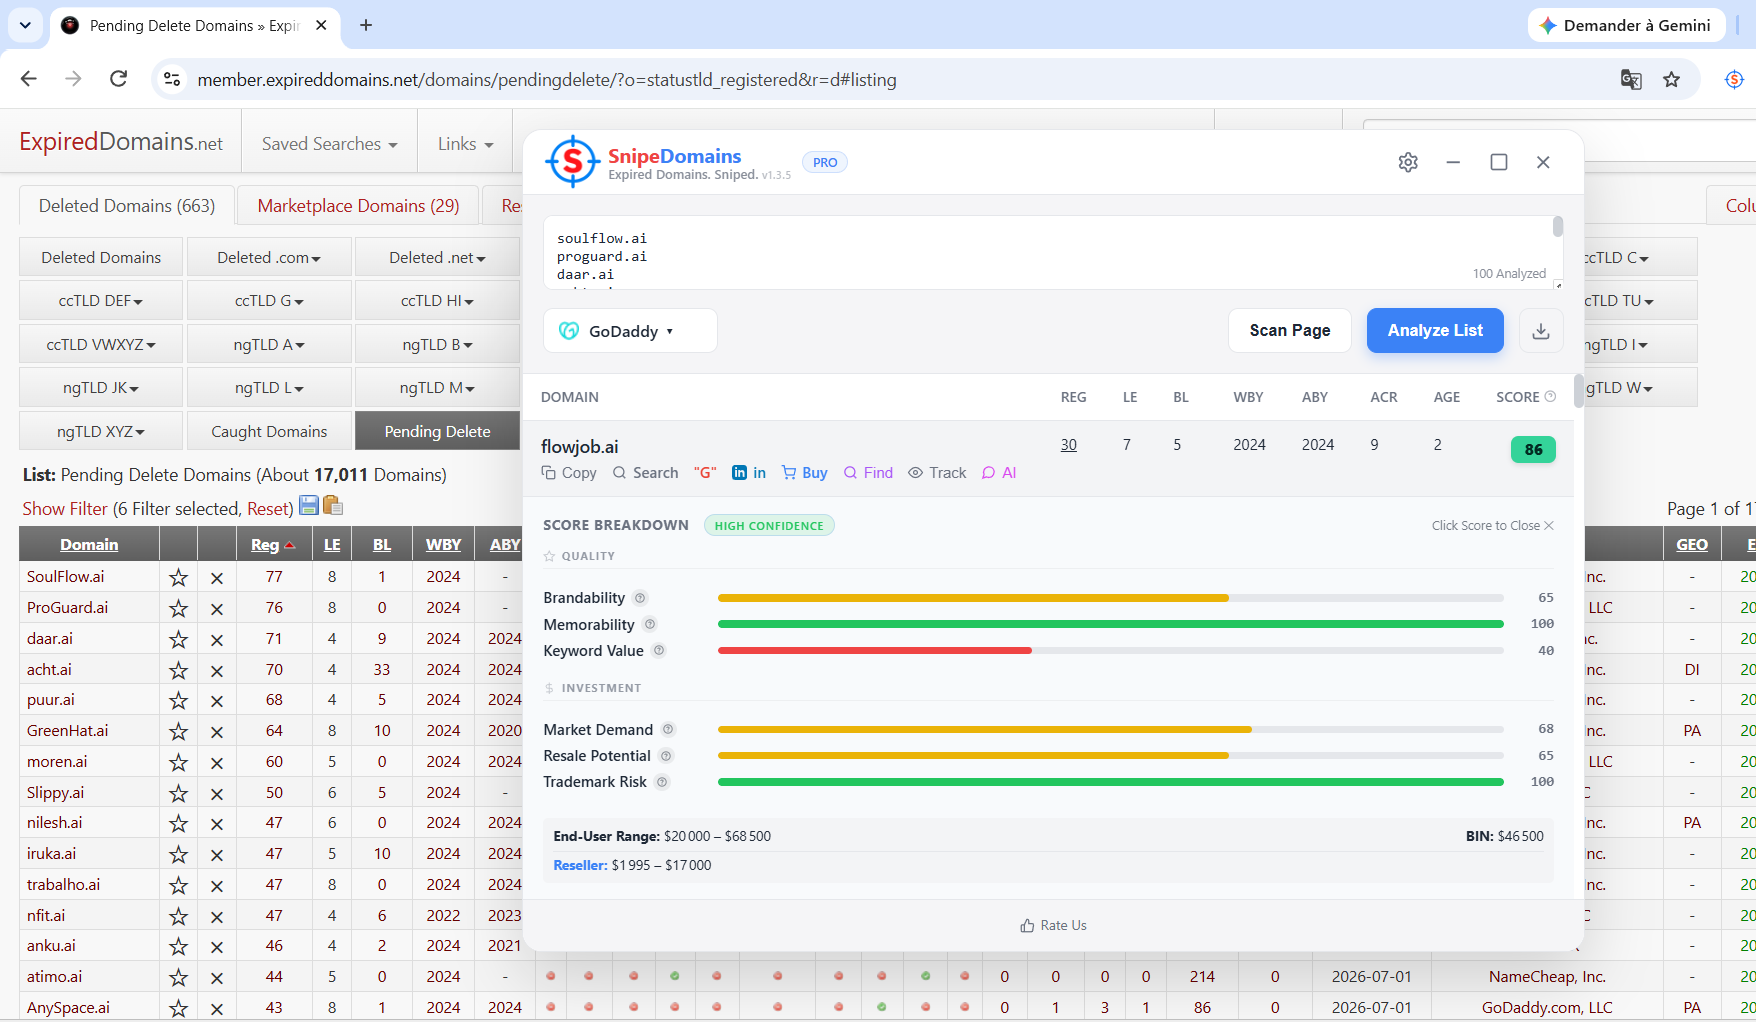The width and height of the screenshot is (1756, 1022).
Task: Click Find for flowjob.ai
Action: coord(868,473)
